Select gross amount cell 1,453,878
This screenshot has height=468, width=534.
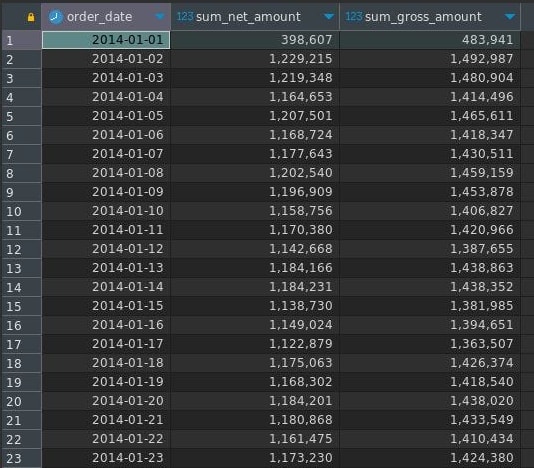click(430, 192)
